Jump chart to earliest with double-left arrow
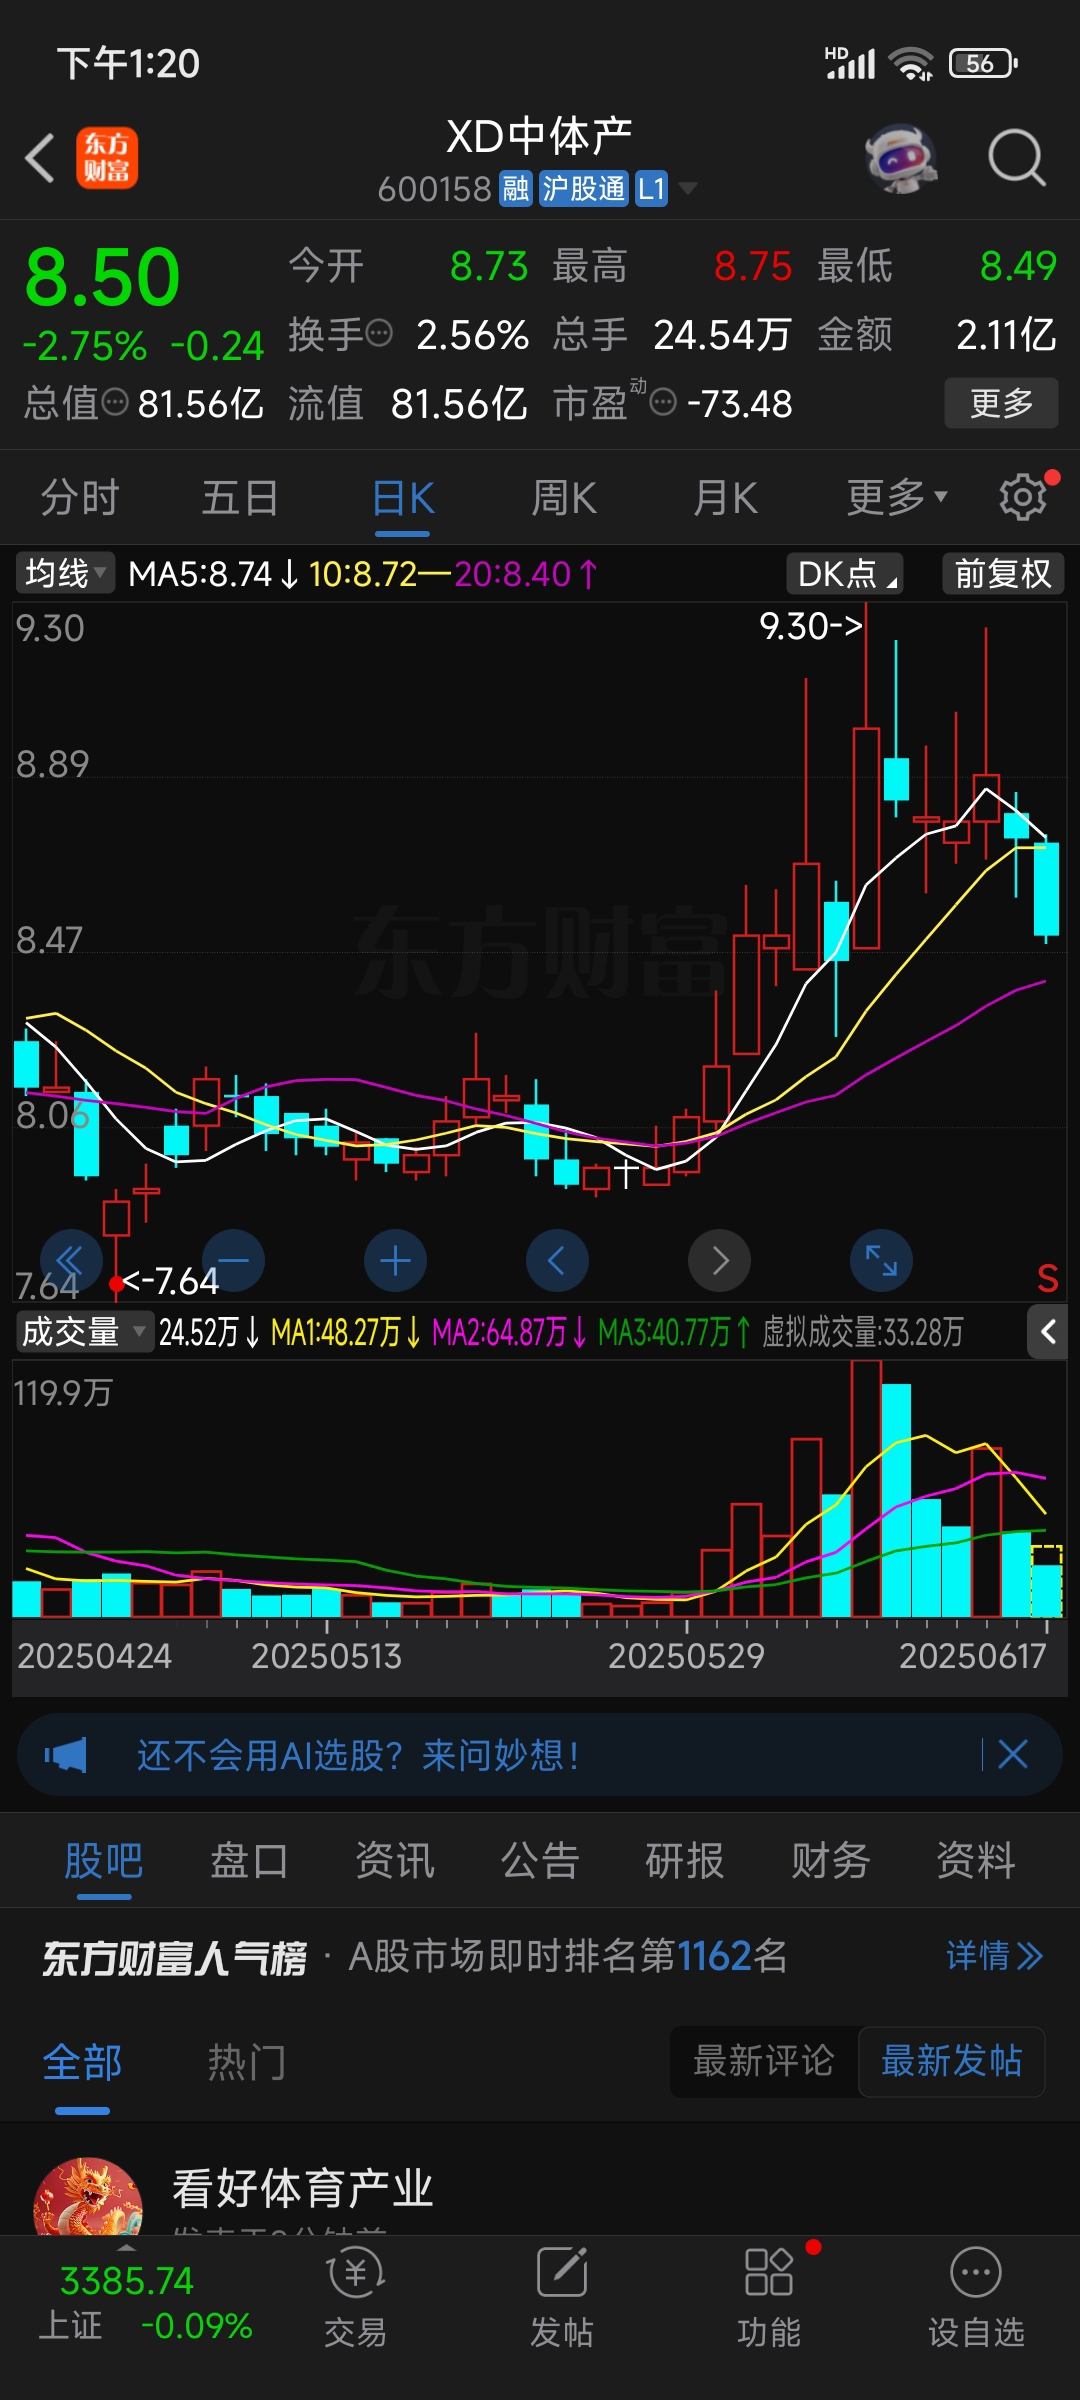 71,1260
